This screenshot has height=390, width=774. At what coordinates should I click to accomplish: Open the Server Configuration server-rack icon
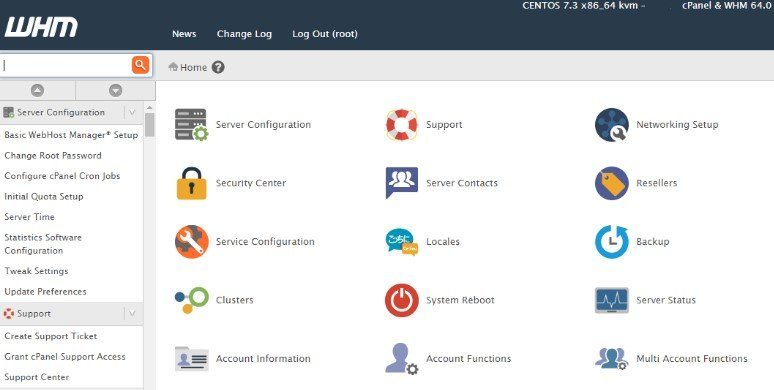(x=192, y=125)
